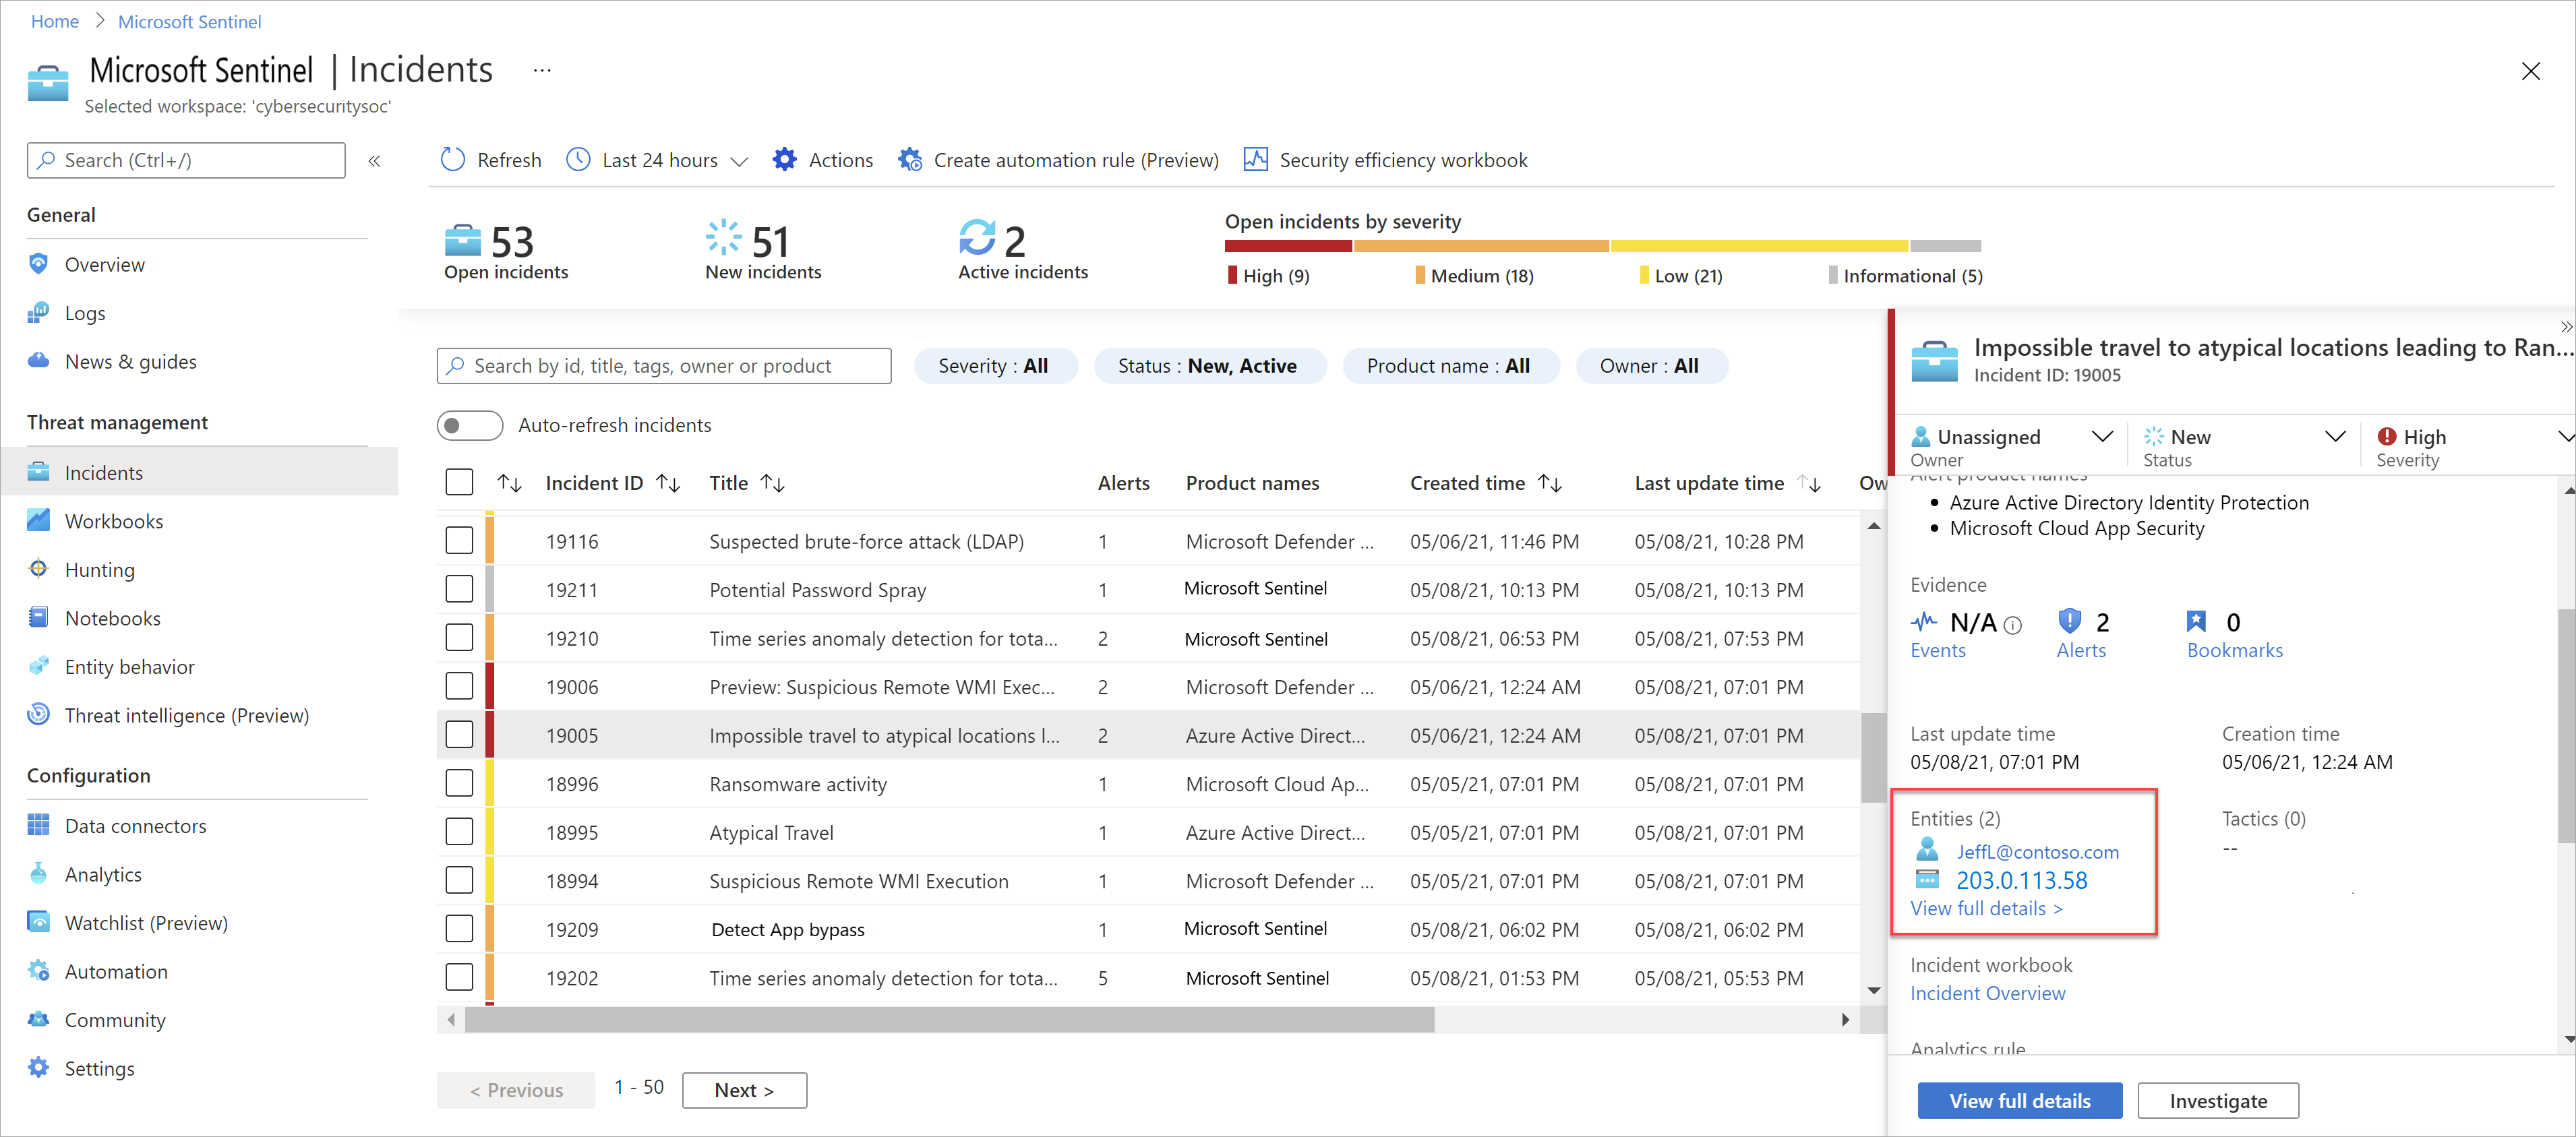Click the High severity red bar segment
2576x1137 pixels.
point(1288,246)
